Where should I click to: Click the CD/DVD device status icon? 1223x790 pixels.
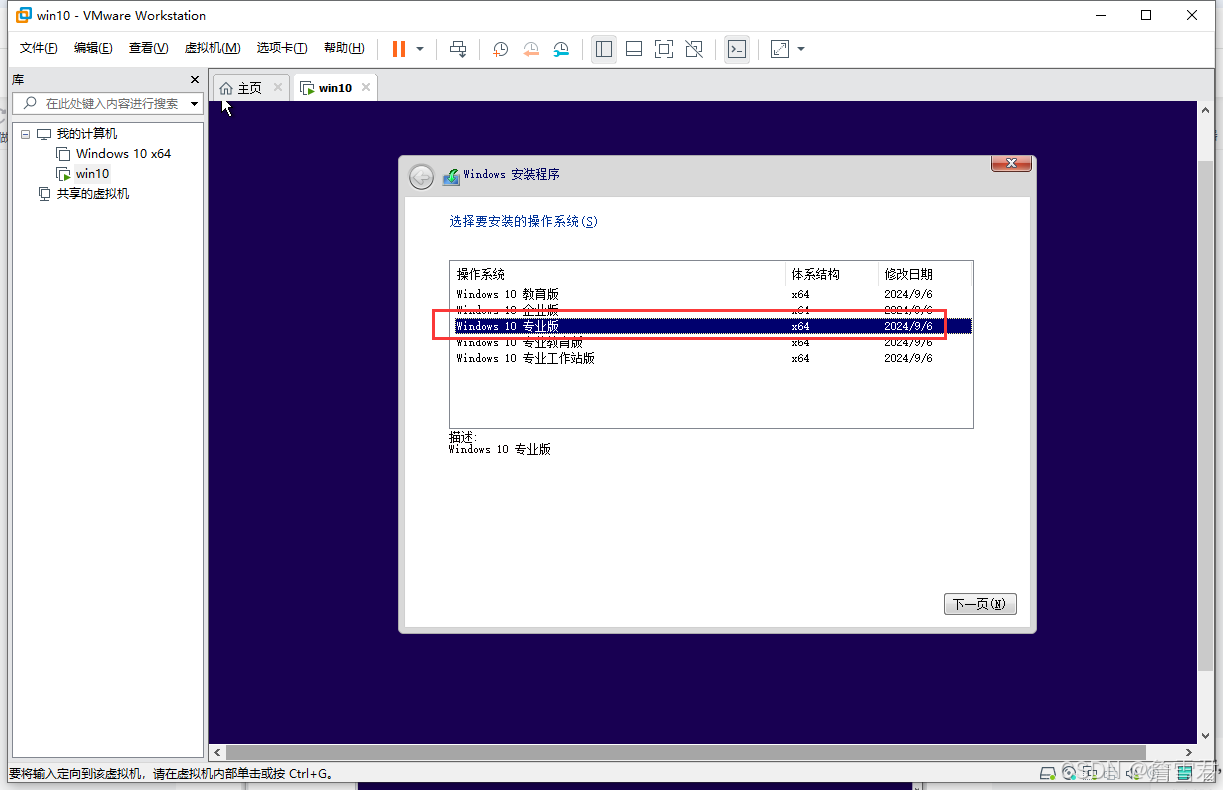point(1068,772)
